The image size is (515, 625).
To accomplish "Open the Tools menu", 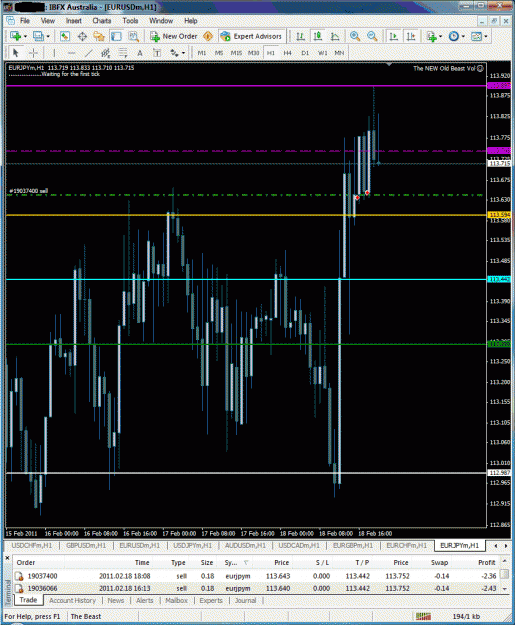I will pos(130,21).
